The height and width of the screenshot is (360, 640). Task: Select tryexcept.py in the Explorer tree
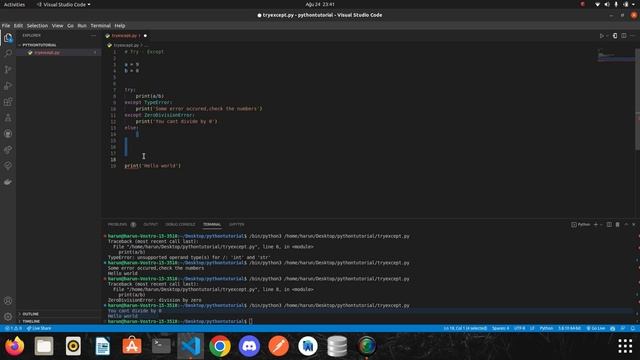[58, 53]
